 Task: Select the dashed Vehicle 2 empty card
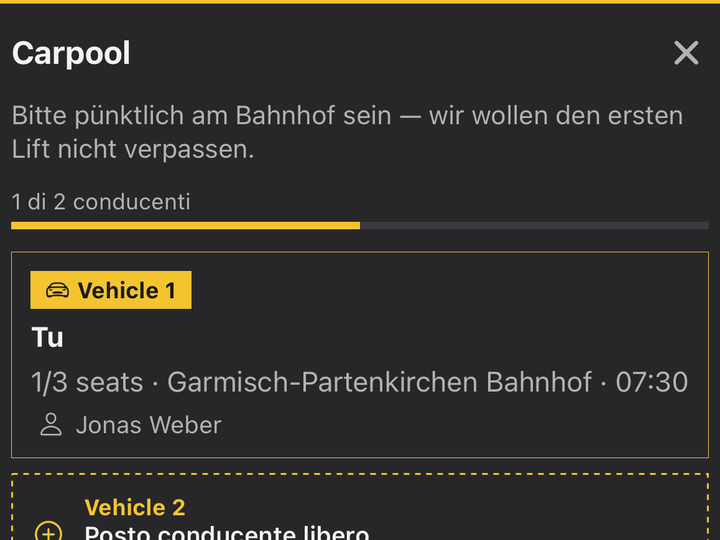point(360,507)
